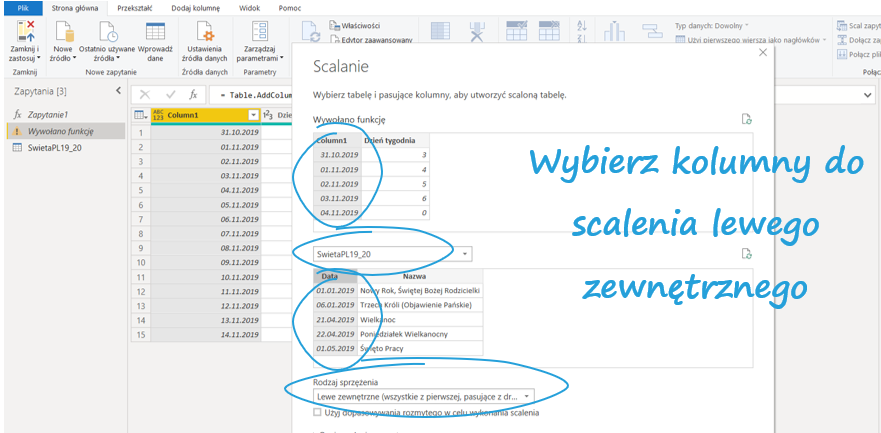Image resolution: width=881 pixels, height=433 pixels.
Task: Click the refresh icon beside the first table preview
Action: [x=746, y=118]
